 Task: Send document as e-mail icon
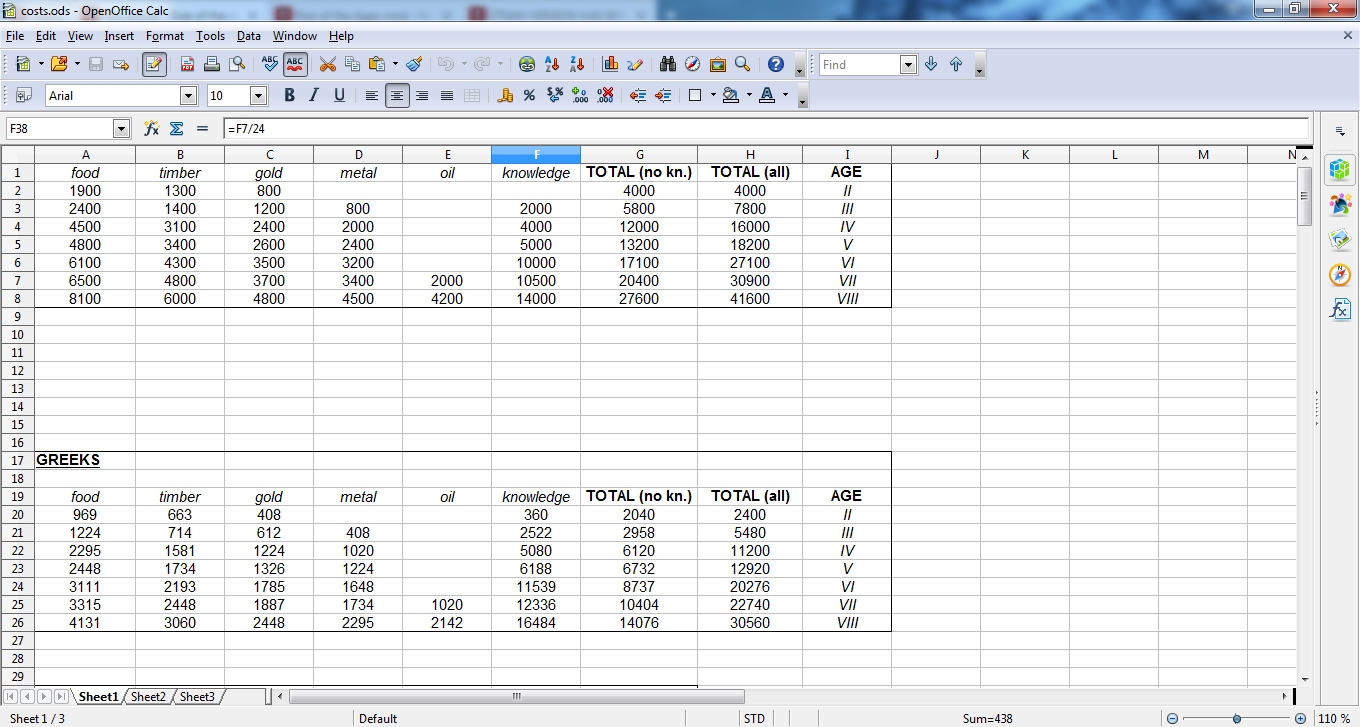121,64
